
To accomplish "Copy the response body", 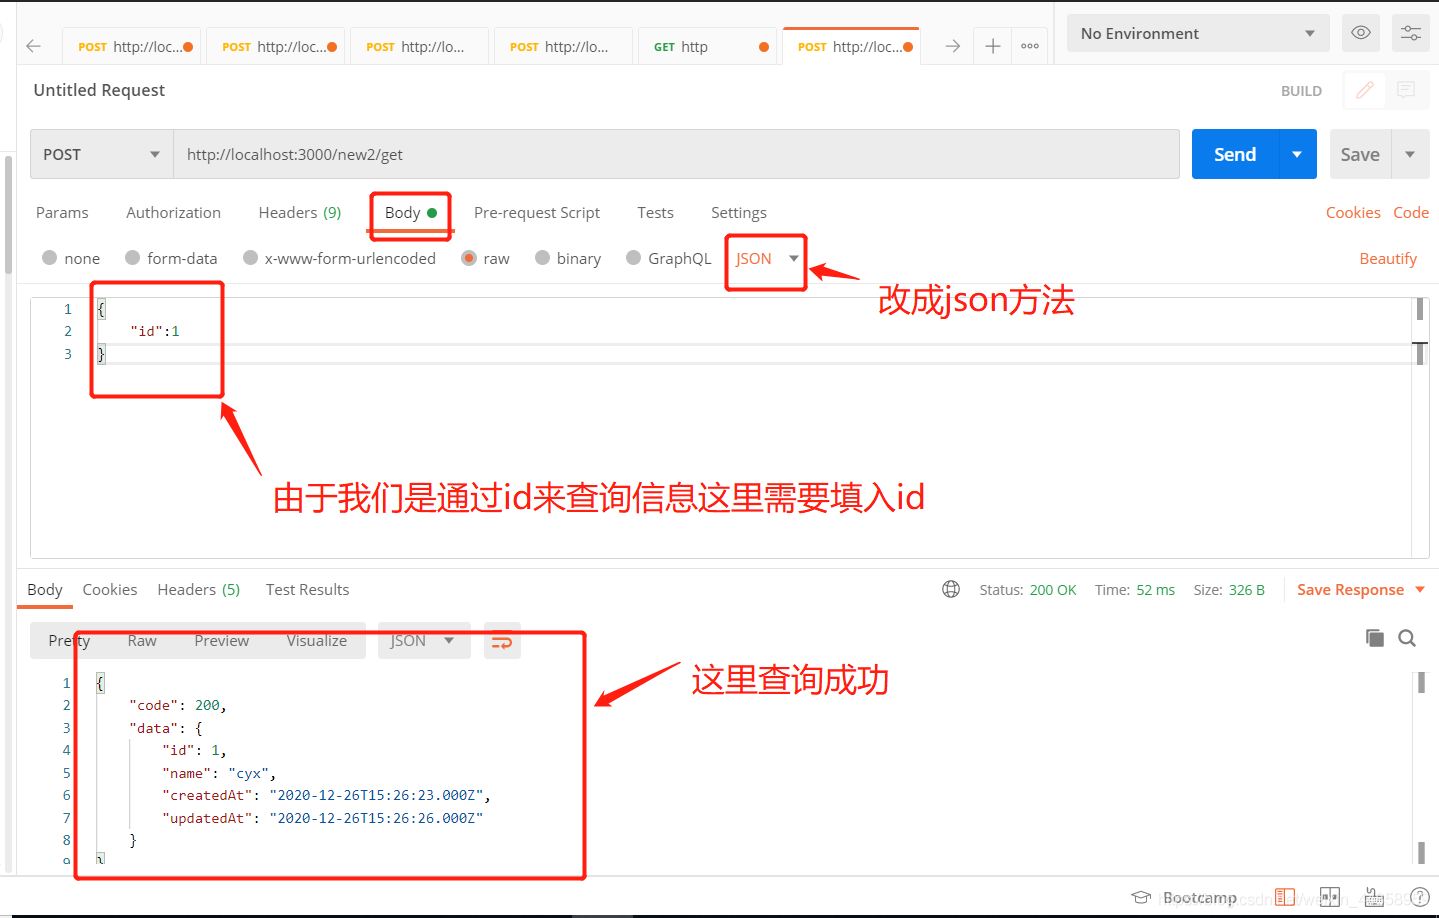I will 1374,637.
